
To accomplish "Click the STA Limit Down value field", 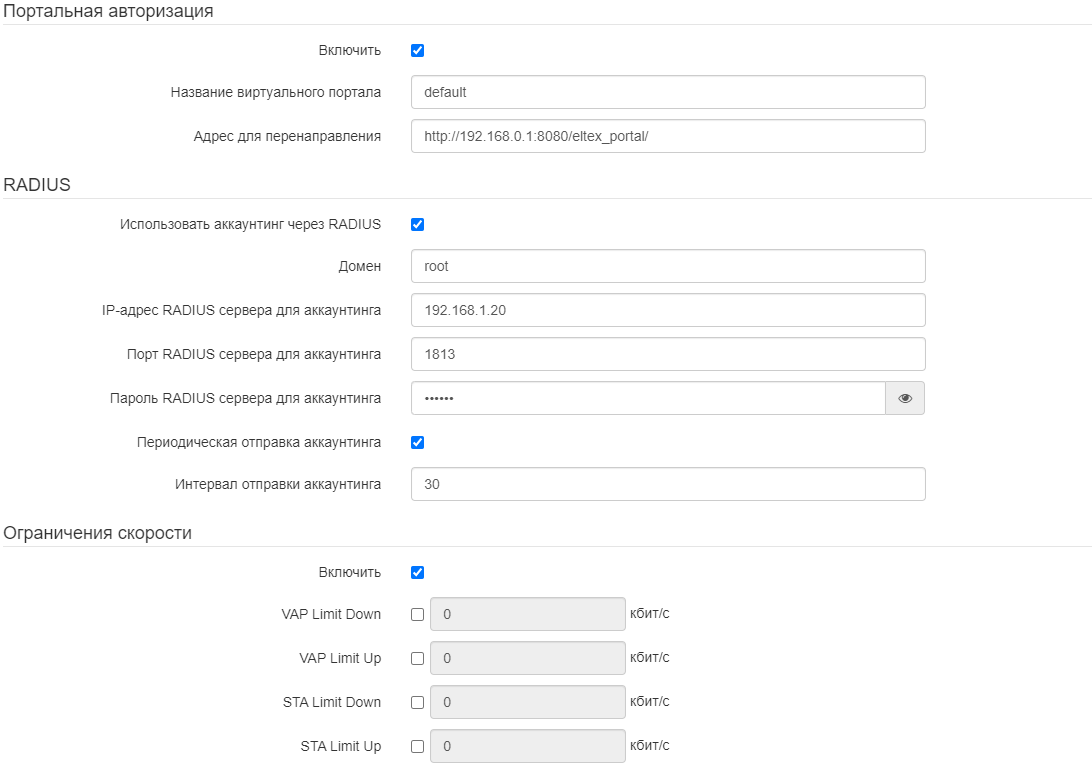I will 528,703.
